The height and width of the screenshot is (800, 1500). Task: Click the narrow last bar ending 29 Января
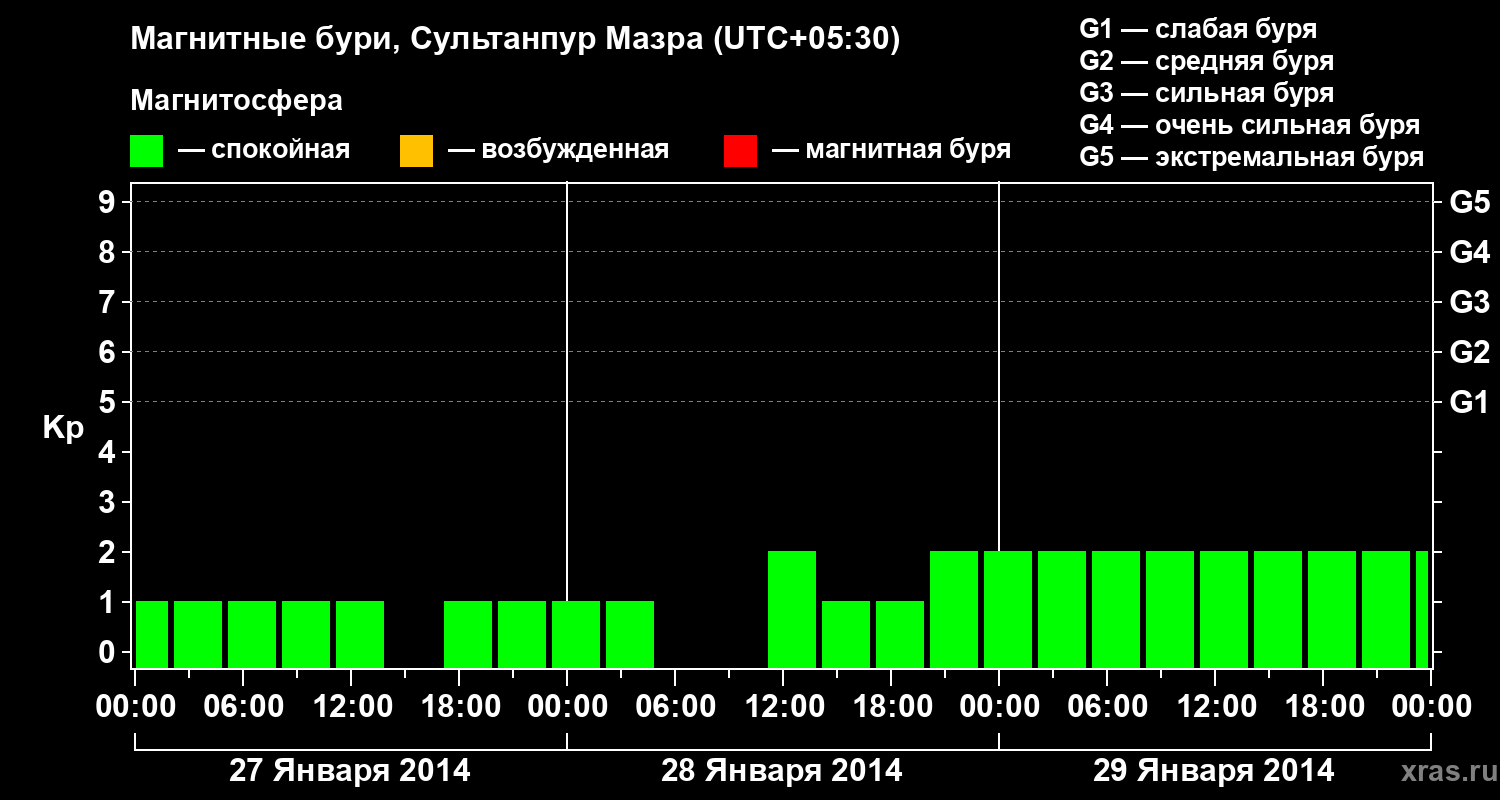pyautogui.click(x=1422, y=609)
